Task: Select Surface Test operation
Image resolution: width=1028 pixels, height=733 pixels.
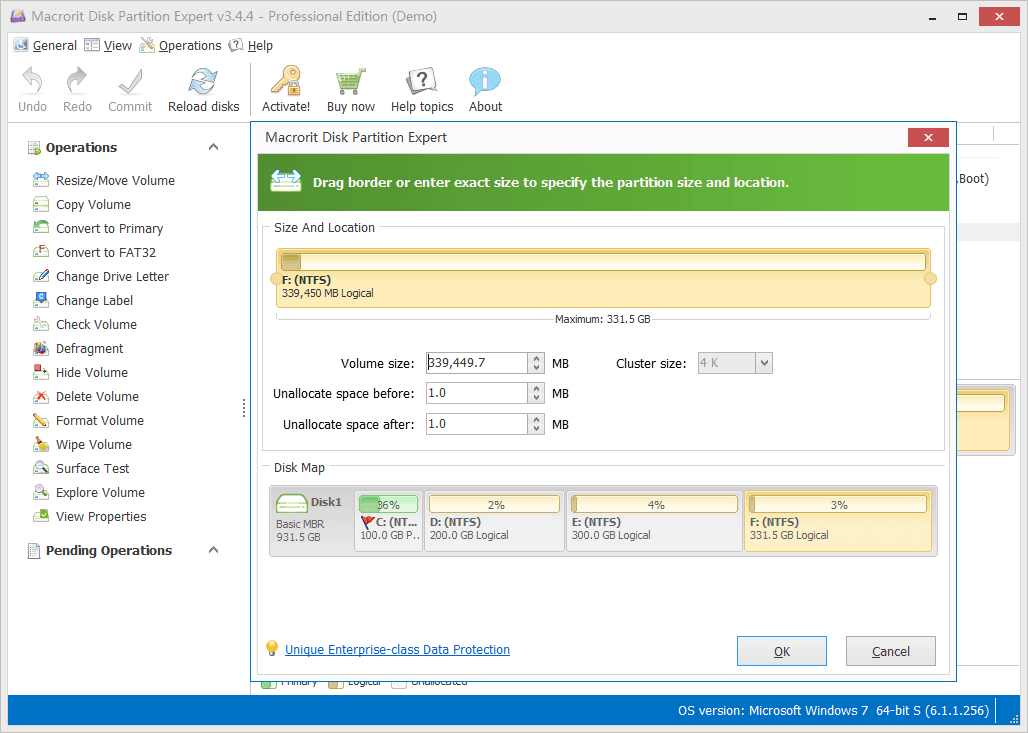Action: click(92, 469)
